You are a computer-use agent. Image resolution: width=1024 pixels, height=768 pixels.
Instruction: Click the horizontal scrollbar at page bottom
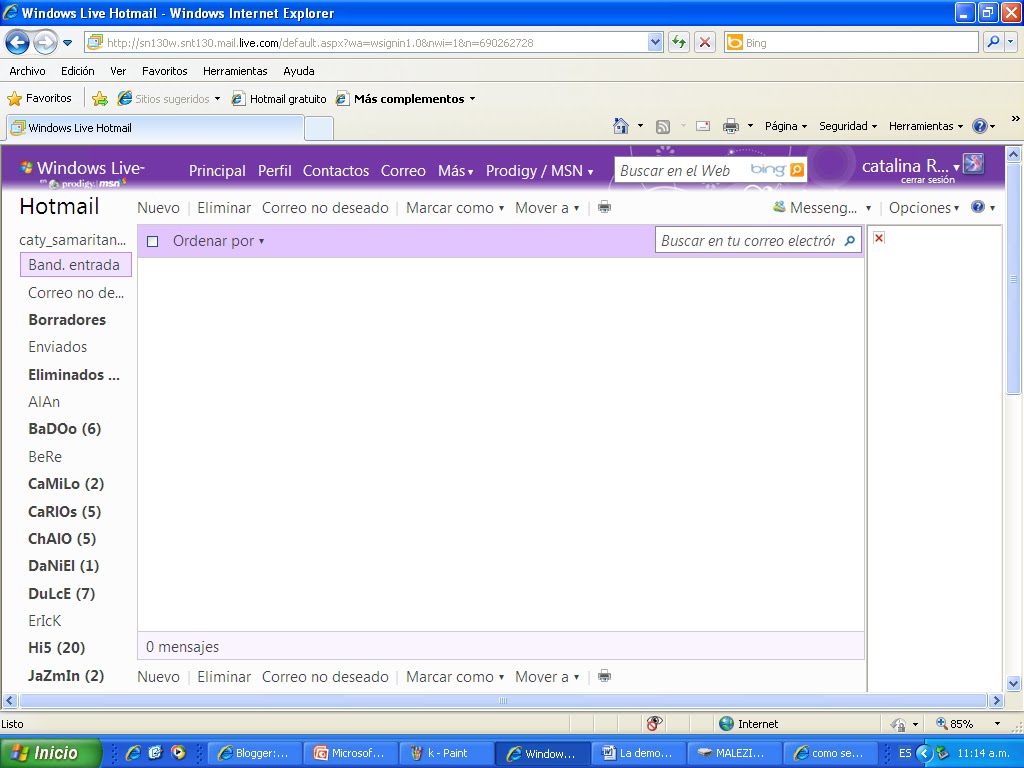pyautogui.click(x=502, y=701)
